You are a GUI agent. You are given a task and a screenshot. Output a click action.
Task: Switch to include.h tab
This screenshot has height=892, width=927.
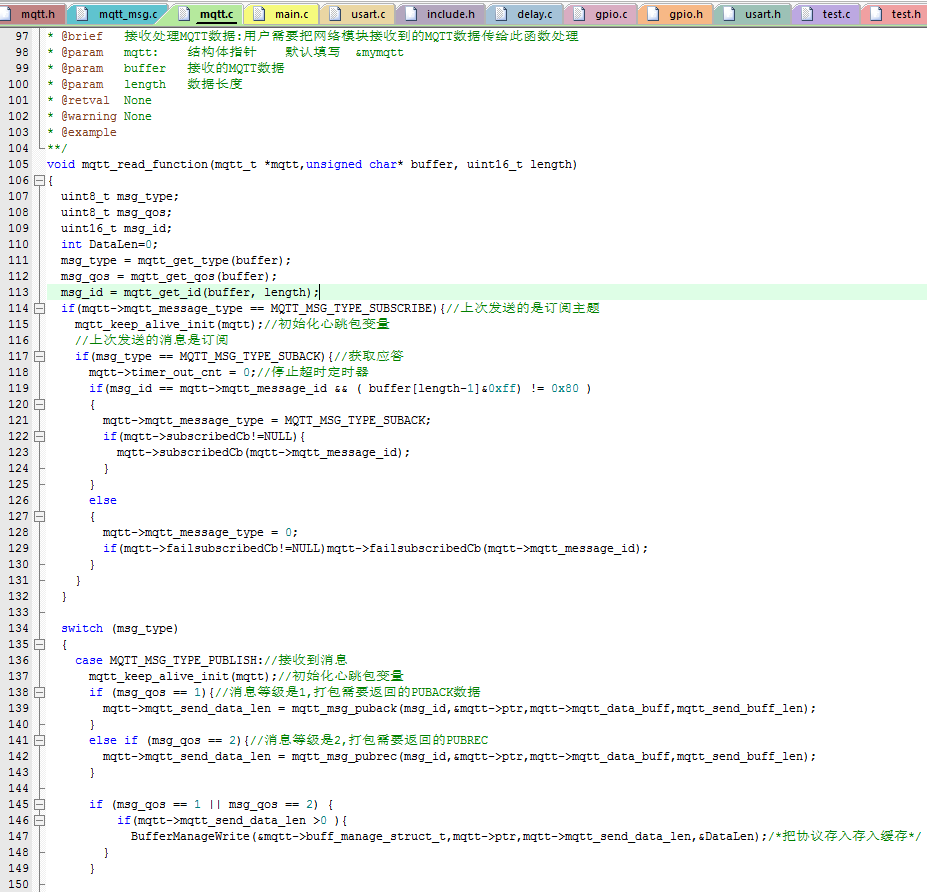point(440,14)
